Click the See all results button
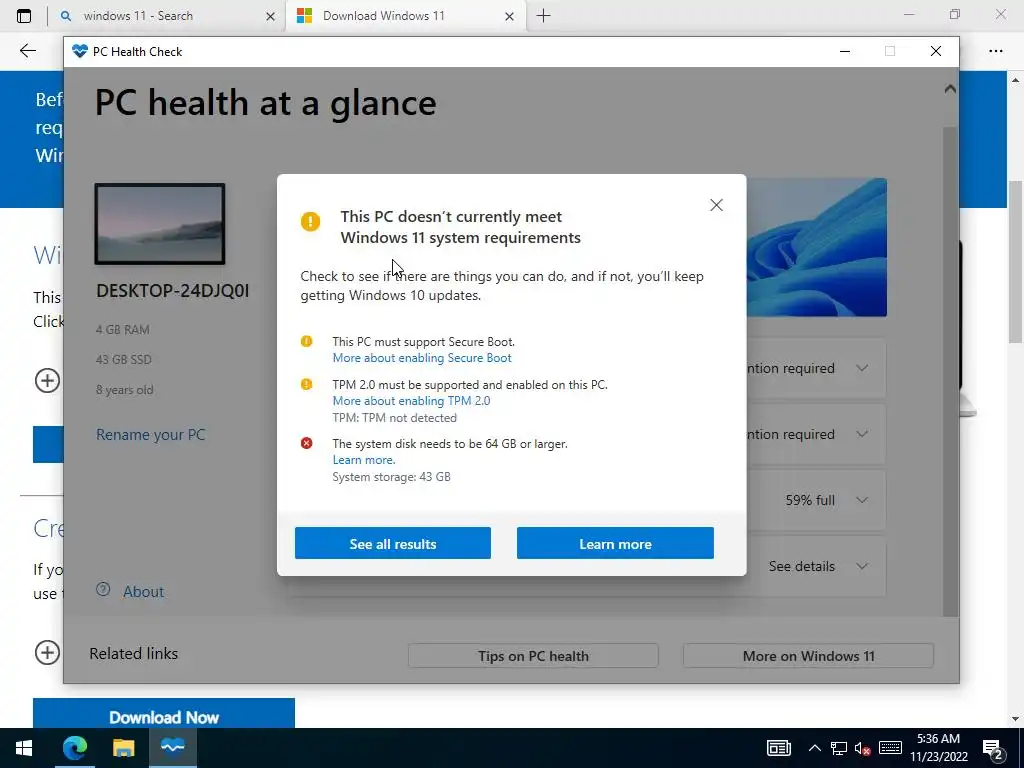The image size is (1024, 768). (392, 543)
